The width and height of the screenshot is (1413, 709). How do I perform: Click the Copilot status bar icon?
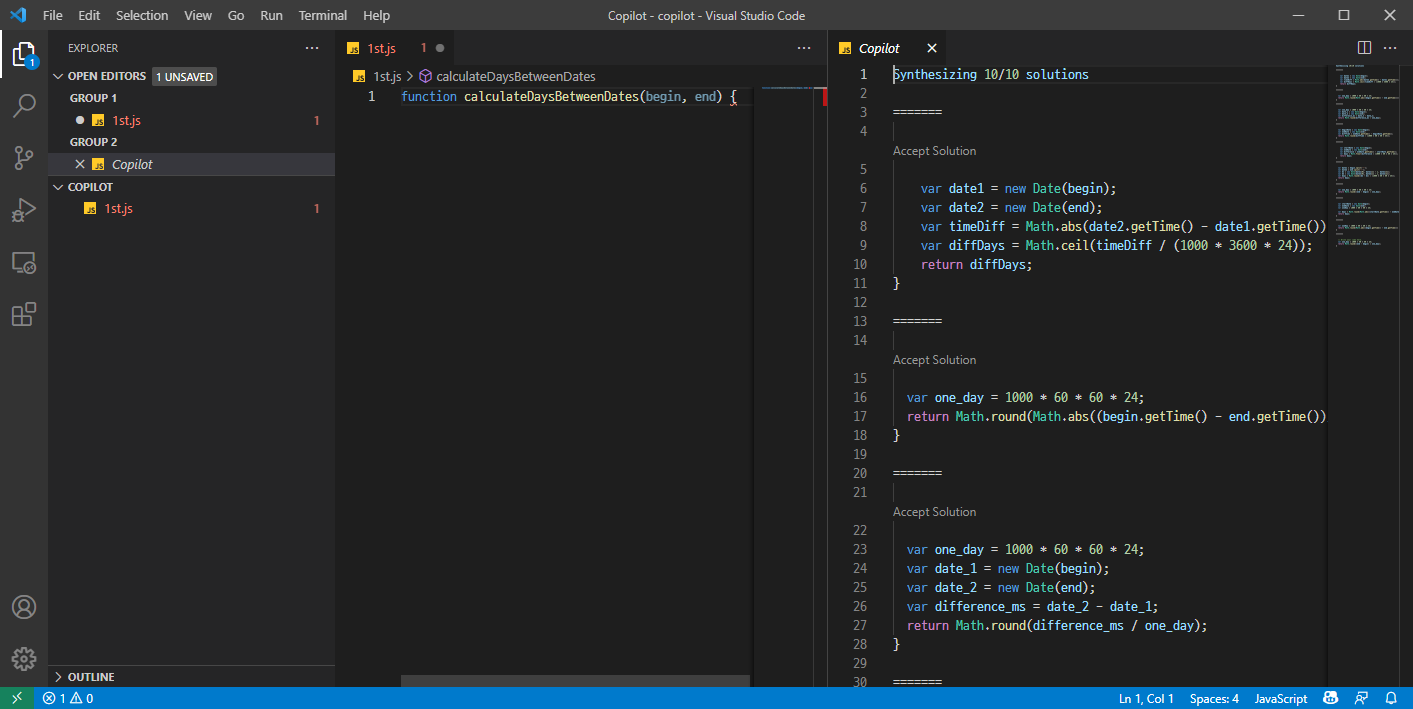1331,698
